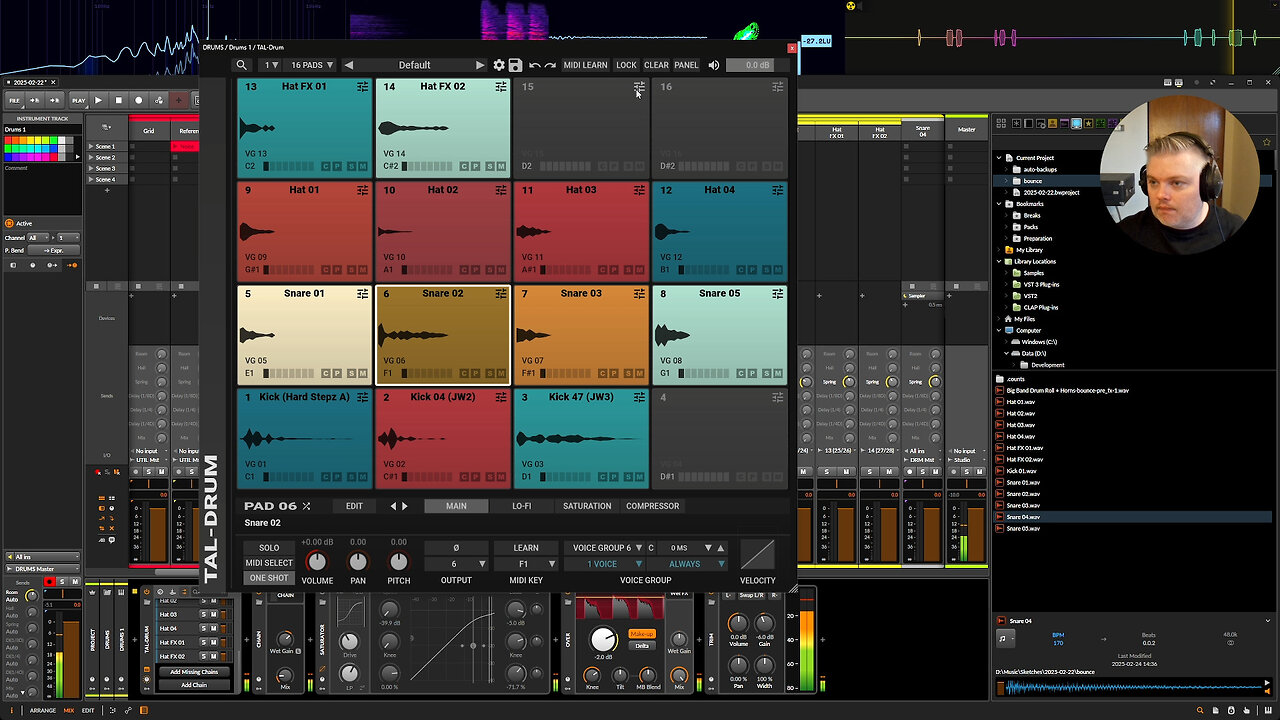Solo pad 5 Snare 01 with S button
The width and height of the screenshot is (1280, 720).
[351, 374]
